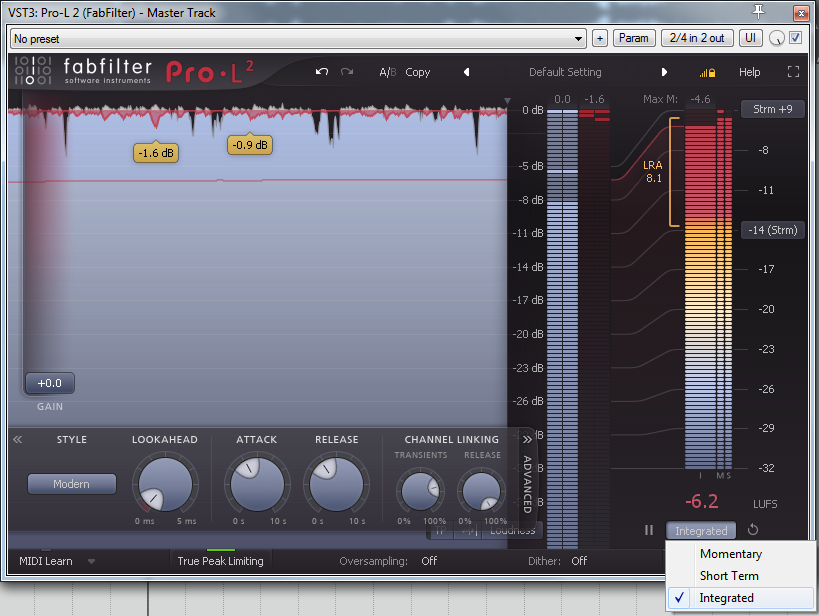Click the -0.9 dB peak label
819x616 pixels.
(x=250, y=145)
